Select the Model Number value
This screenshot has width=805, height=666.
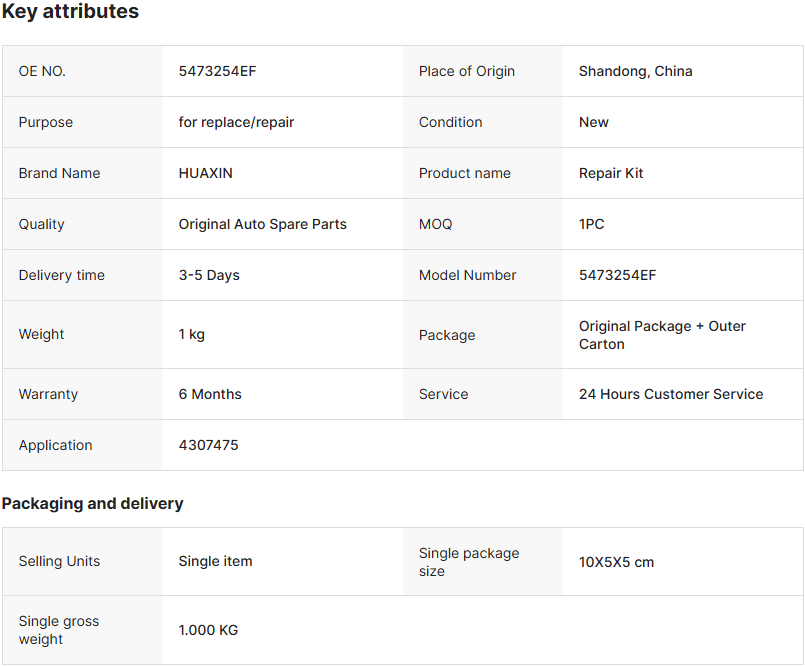point(618,275)
